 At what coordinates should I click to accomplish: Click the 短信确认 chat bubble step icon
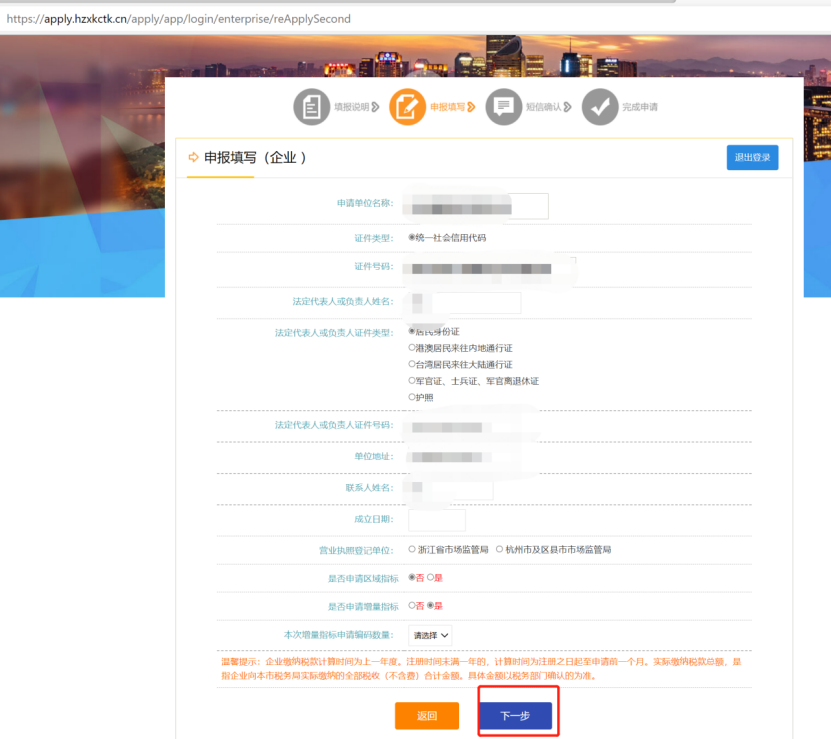[x=503, y=107]
